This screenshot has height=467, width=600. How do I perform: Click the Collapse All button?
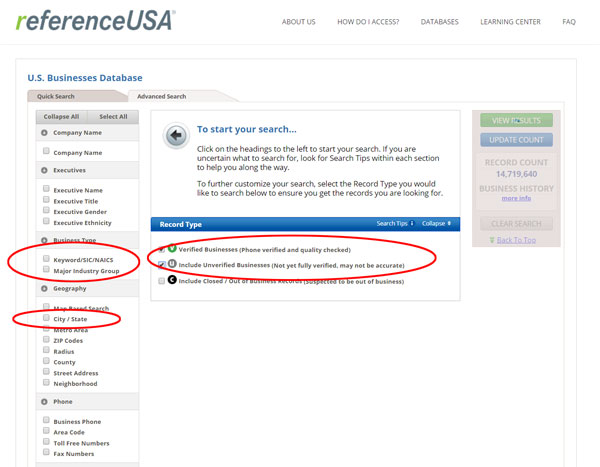point(61,117)
